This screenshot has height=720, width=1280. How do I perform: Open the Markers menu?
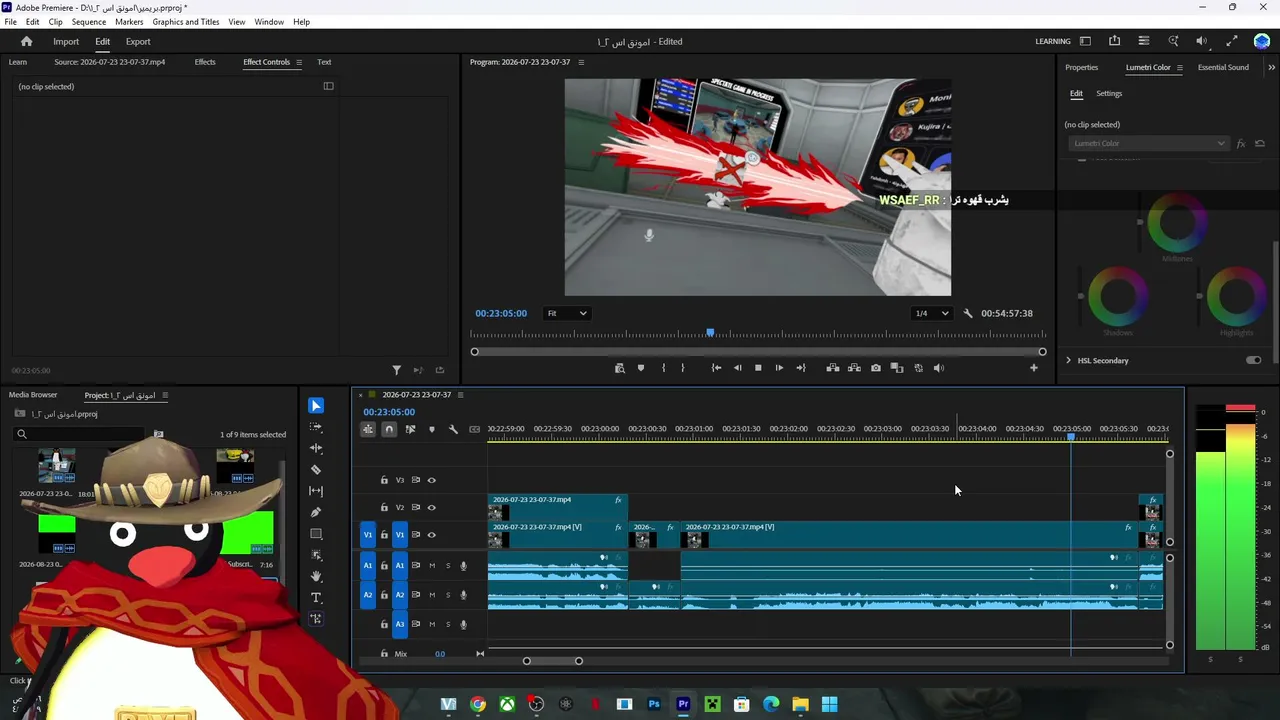click(x=129, y=22)
